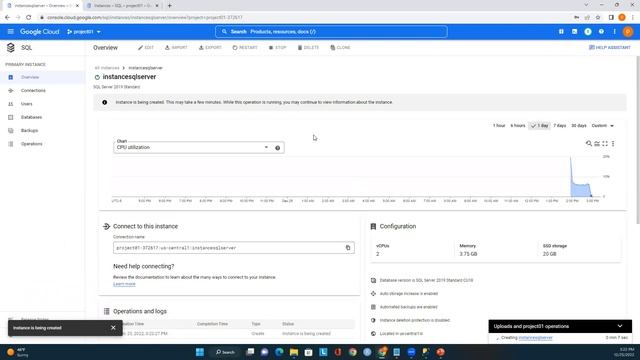Collapse the Uploads and project01 operations panel
640x360 pixels.
point(620,326)
